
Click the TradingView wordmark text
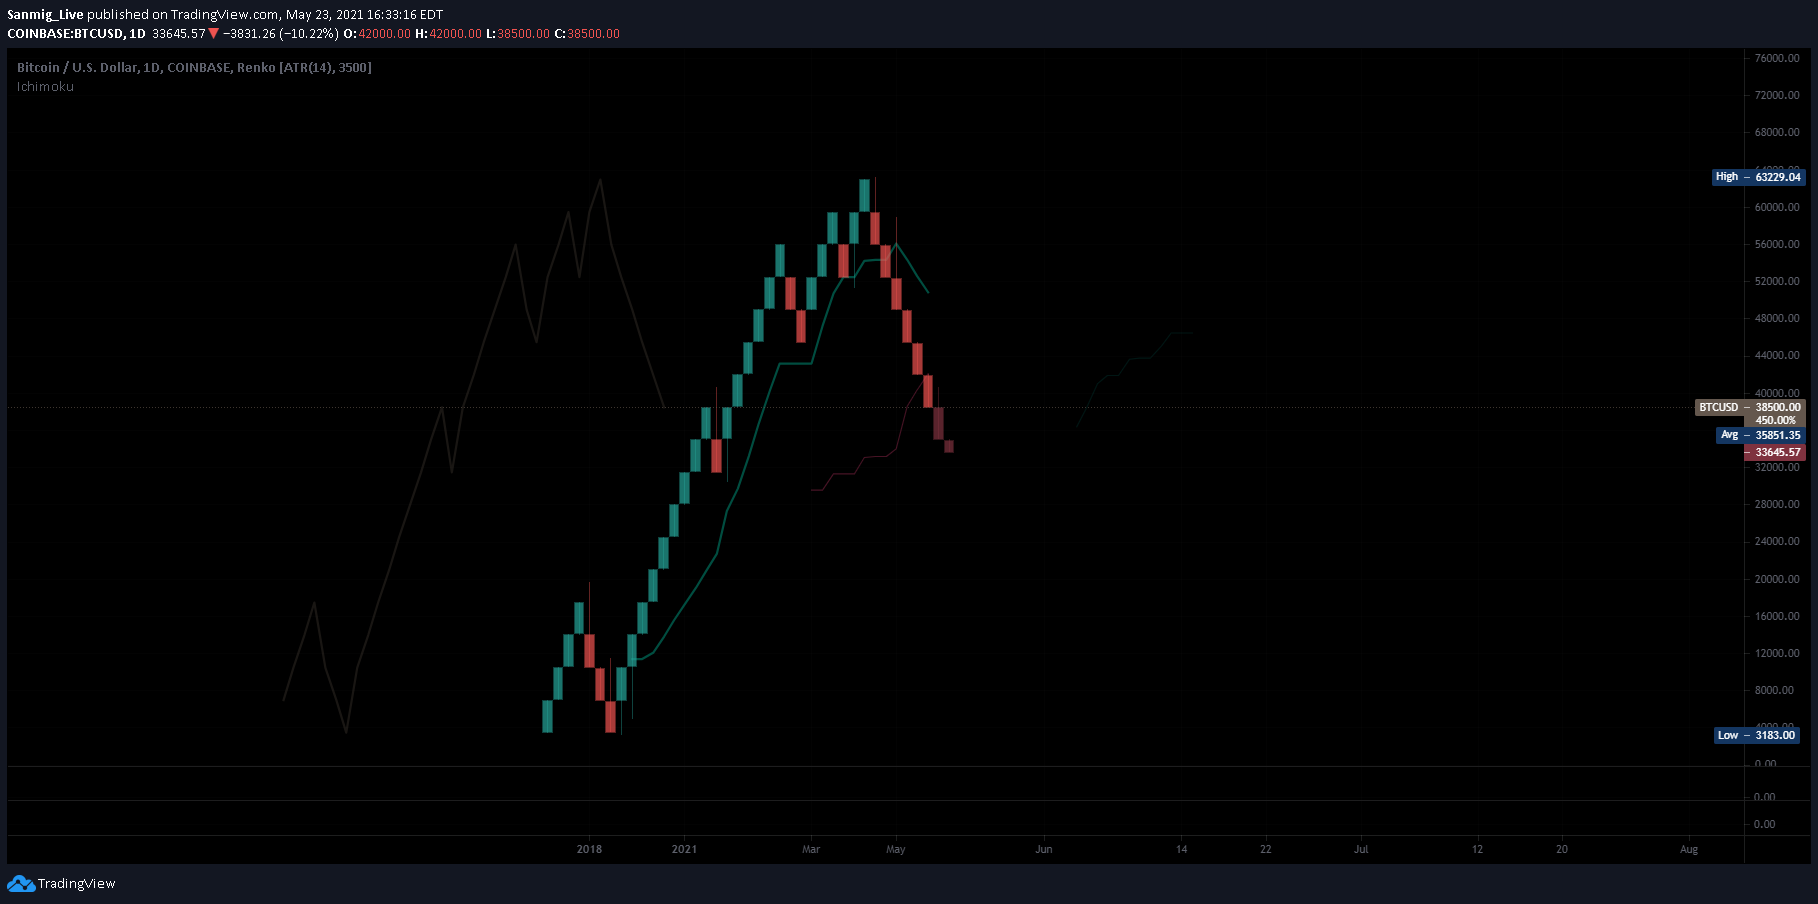77,884
